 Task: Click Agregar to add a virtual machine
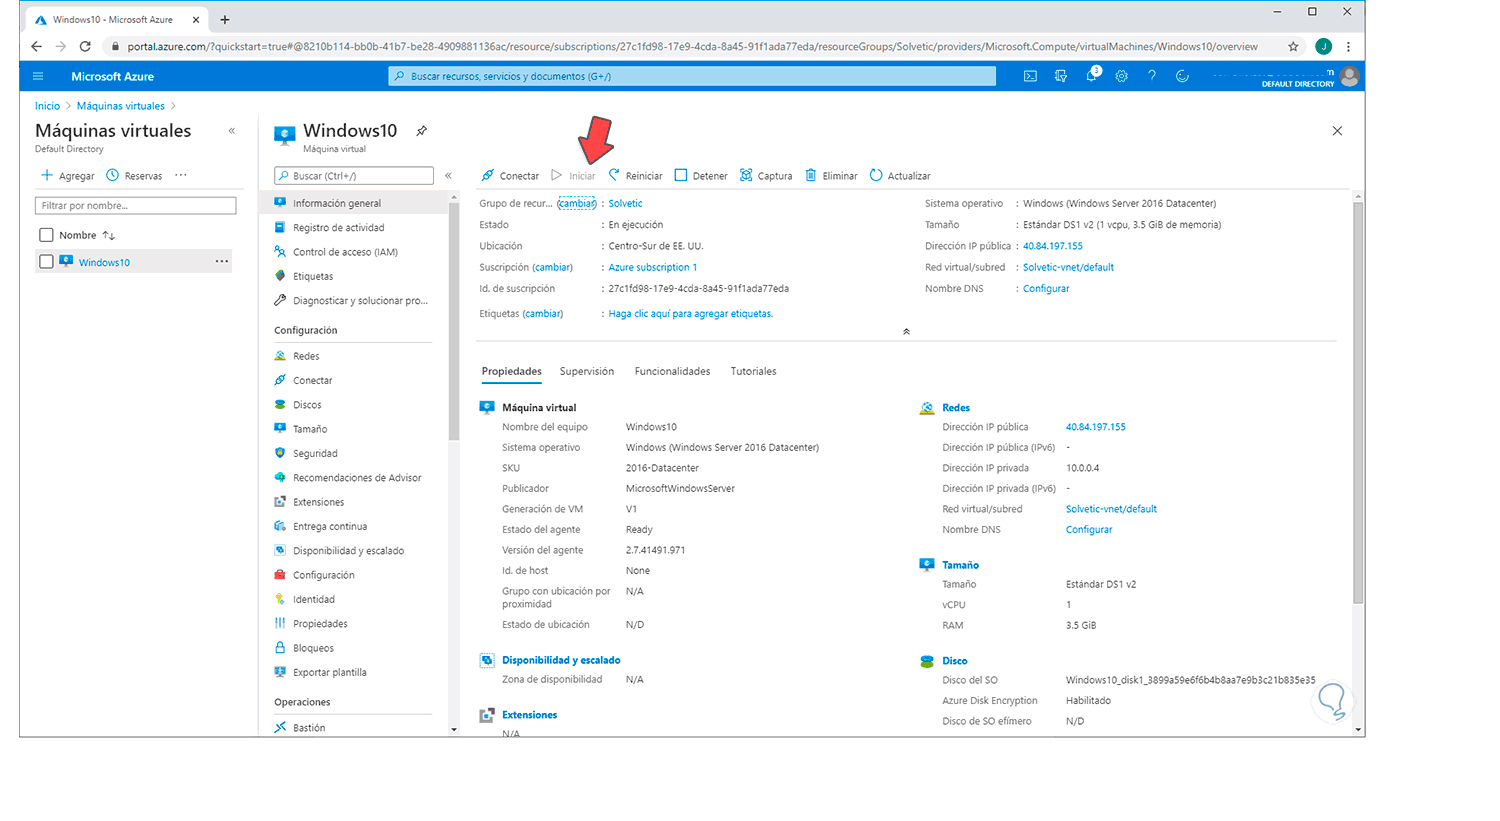67,176
